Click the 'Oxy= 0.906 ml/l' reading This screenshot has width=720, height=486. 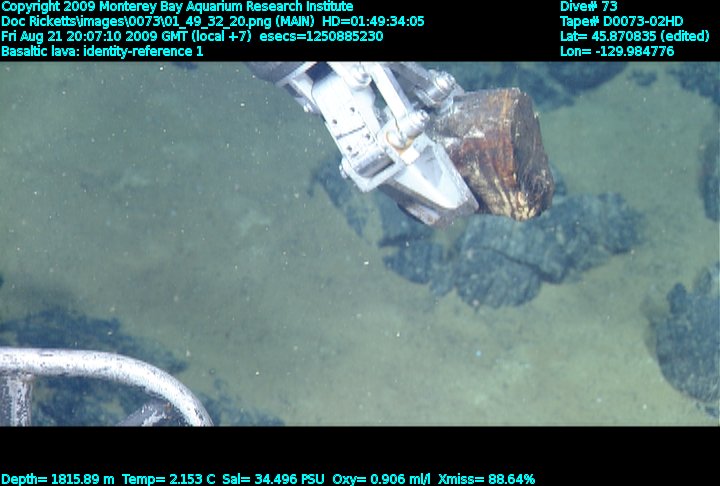pyautogui.click(x=381, y=479)
